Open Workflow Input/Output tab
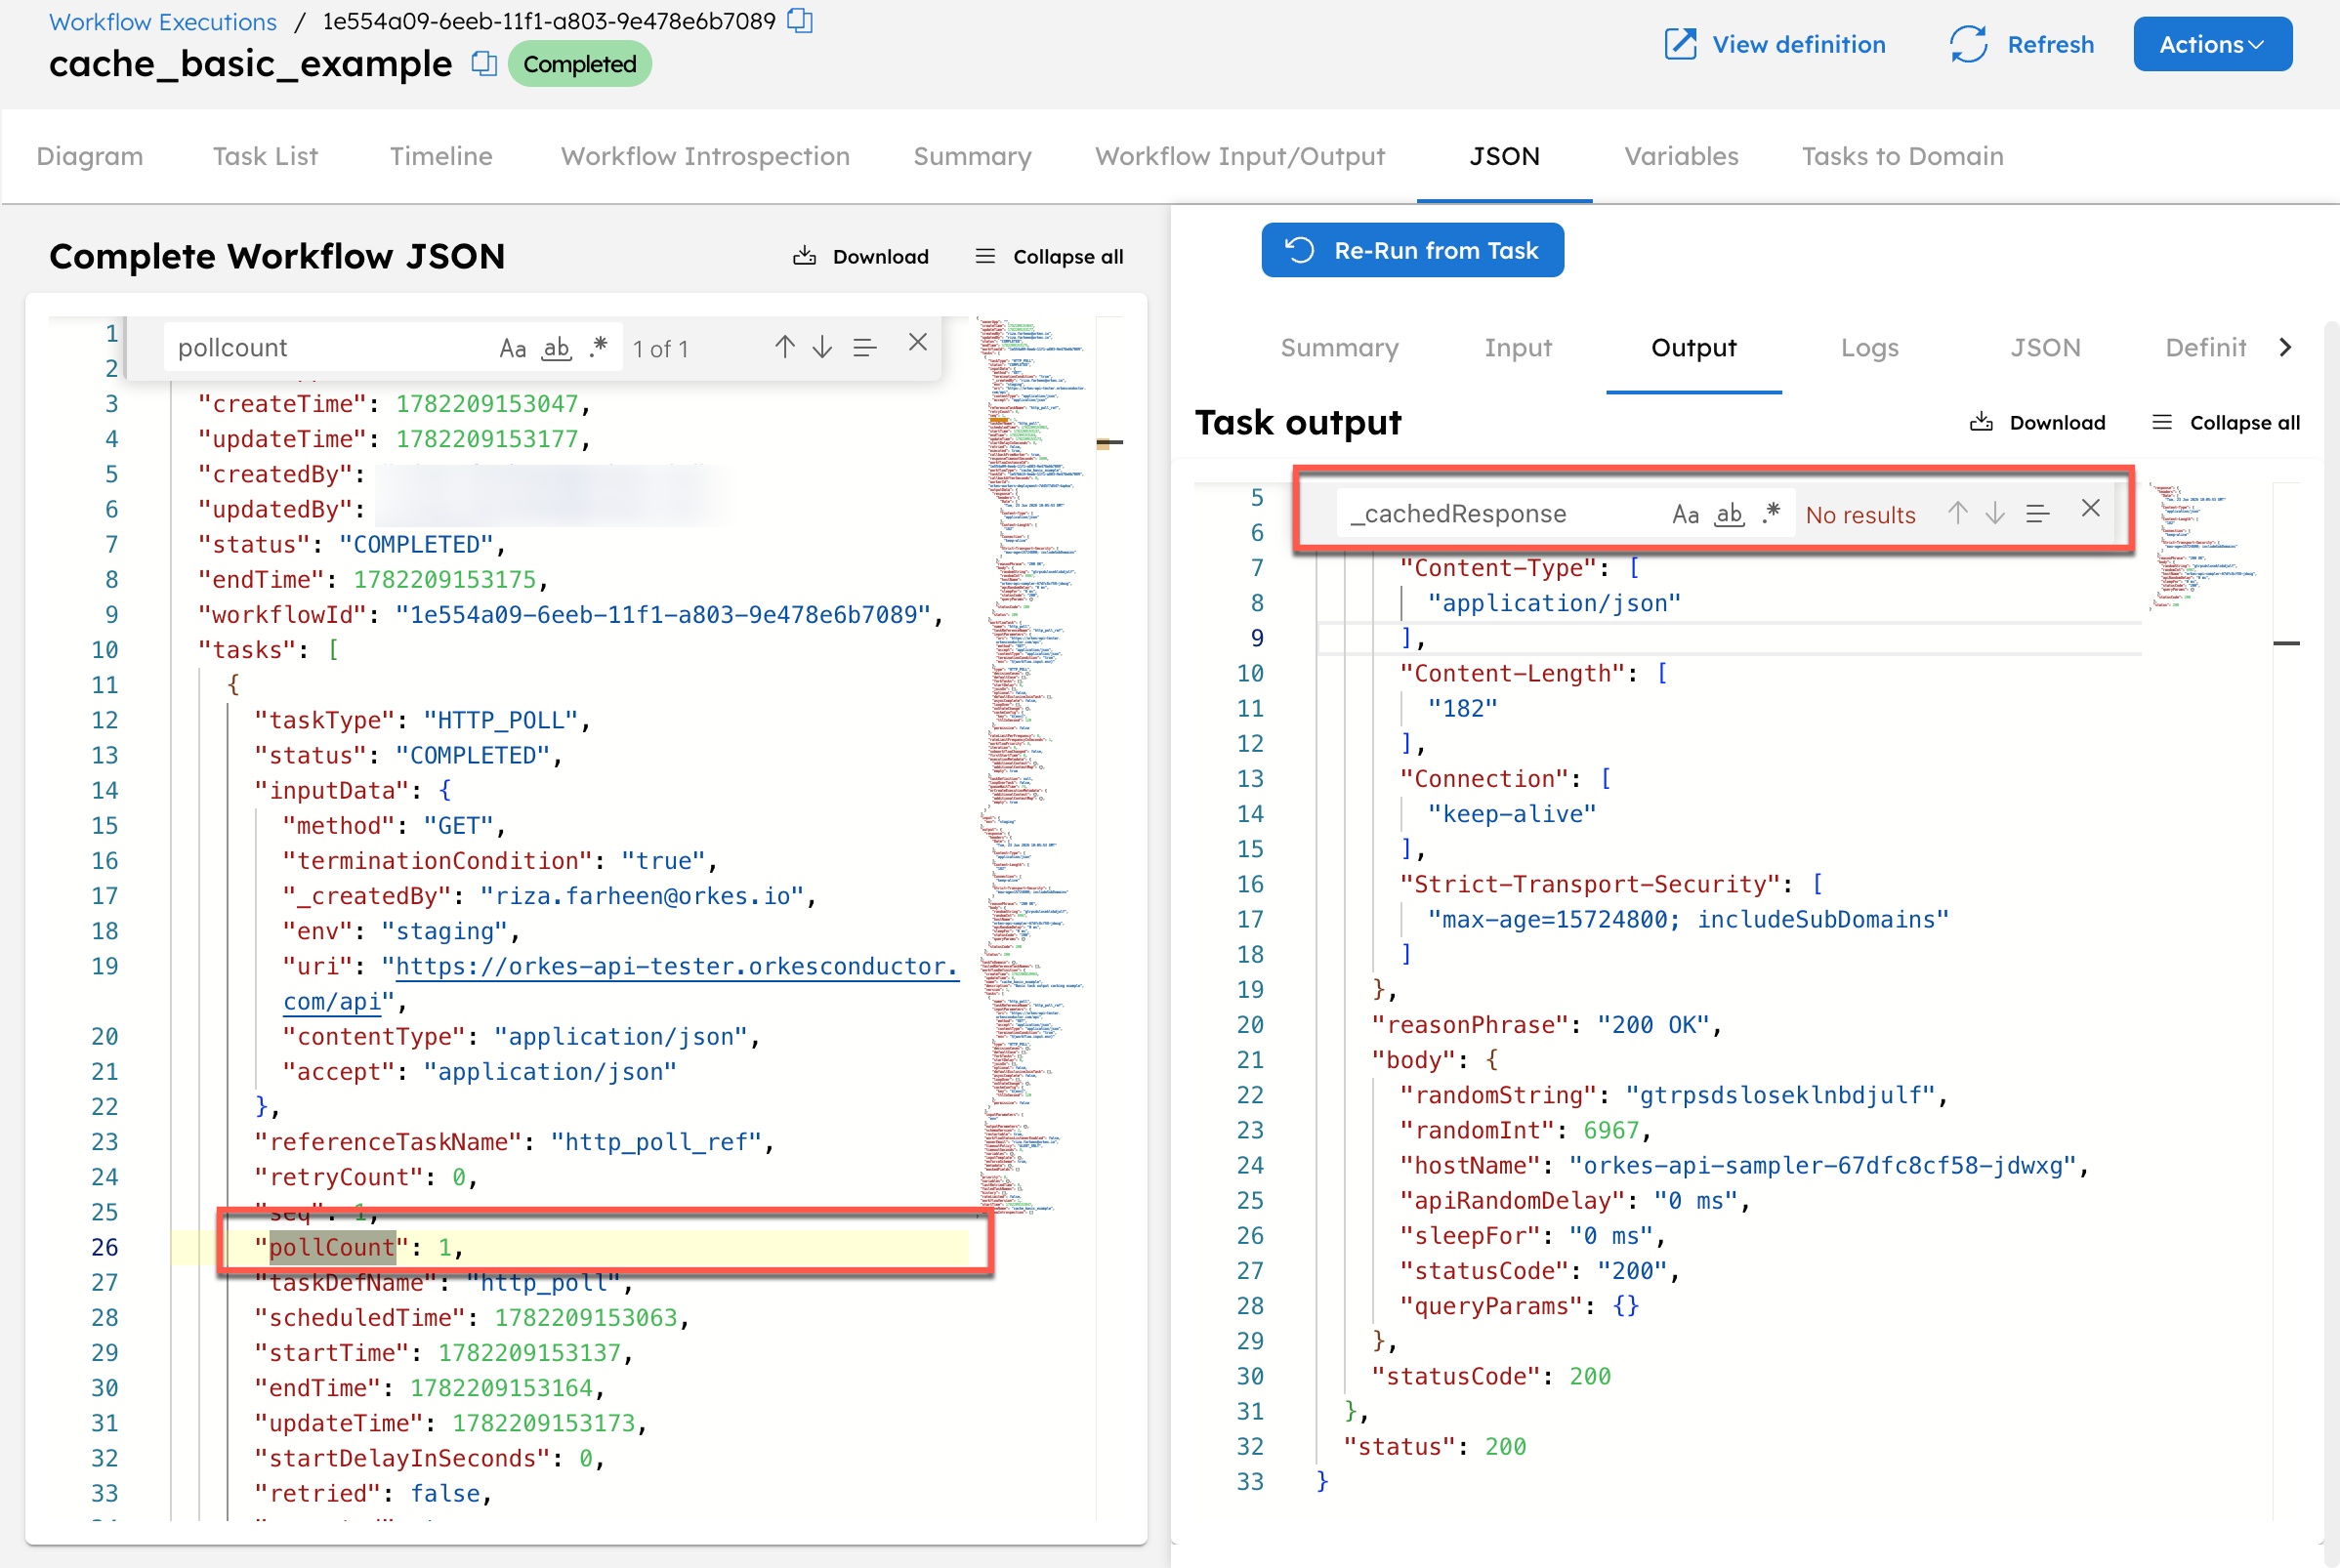The width and height of the screenshot is (2340, 1568). pos(1240,156)
